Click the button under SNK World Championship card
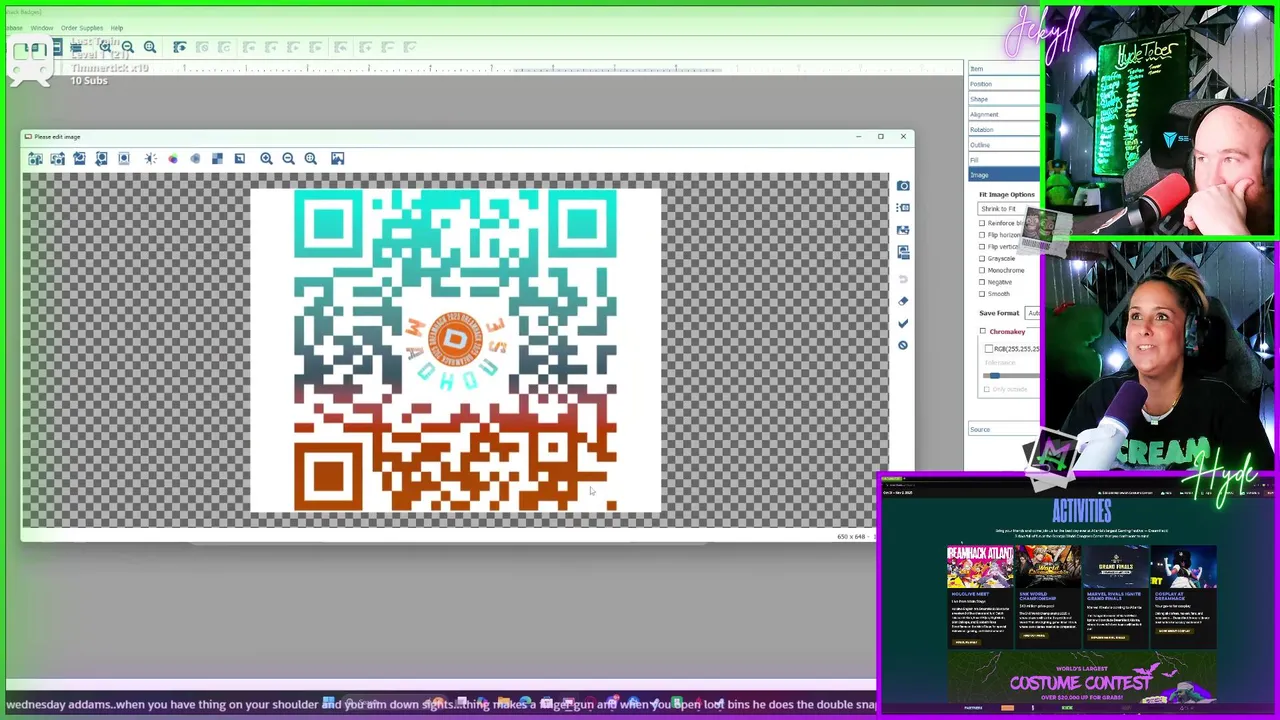1280x720 pixels. coord(1035,635)
